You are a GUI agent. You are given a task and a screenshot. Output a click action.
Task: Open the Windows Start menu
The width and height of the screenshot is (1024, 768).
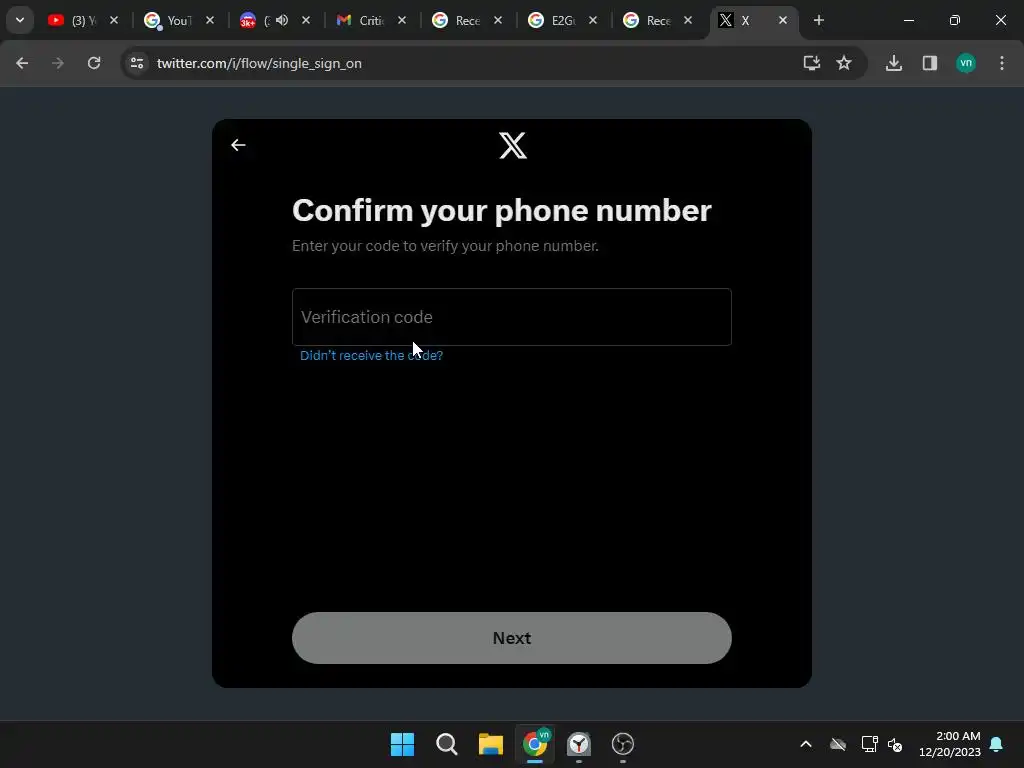[402, 744]
